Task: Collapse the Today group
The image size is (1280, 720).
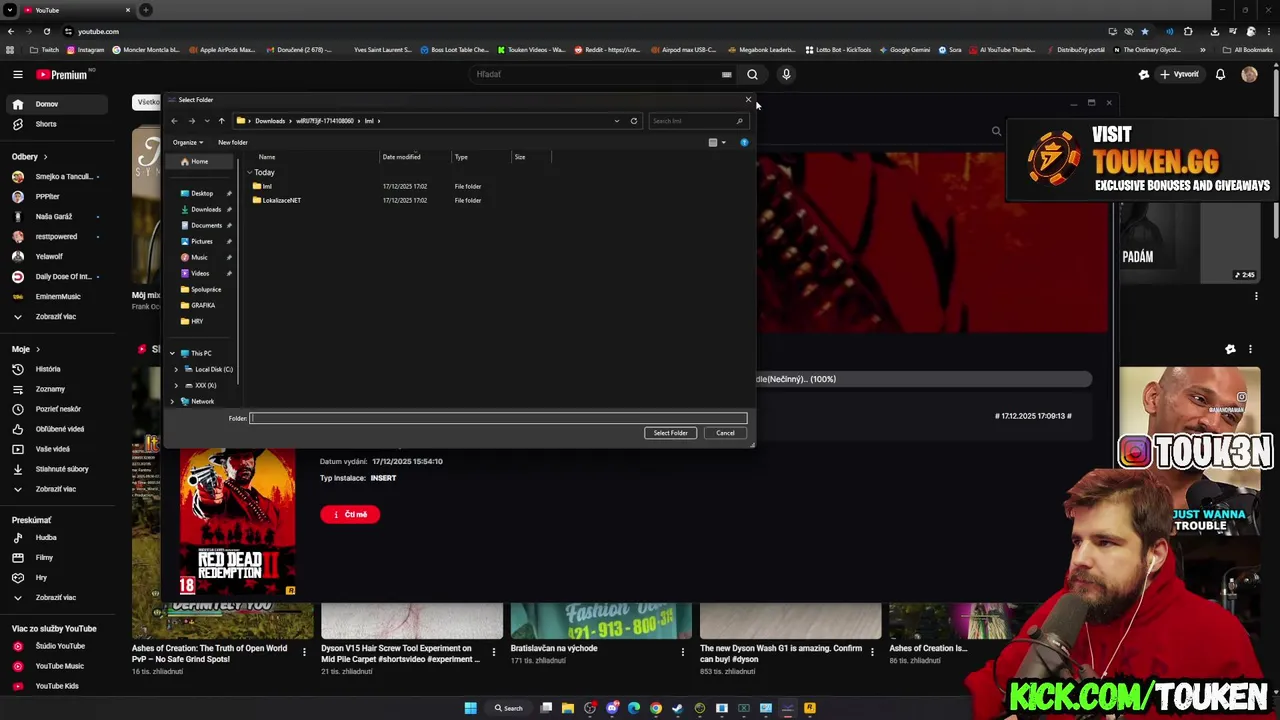Action: [250, 173]
